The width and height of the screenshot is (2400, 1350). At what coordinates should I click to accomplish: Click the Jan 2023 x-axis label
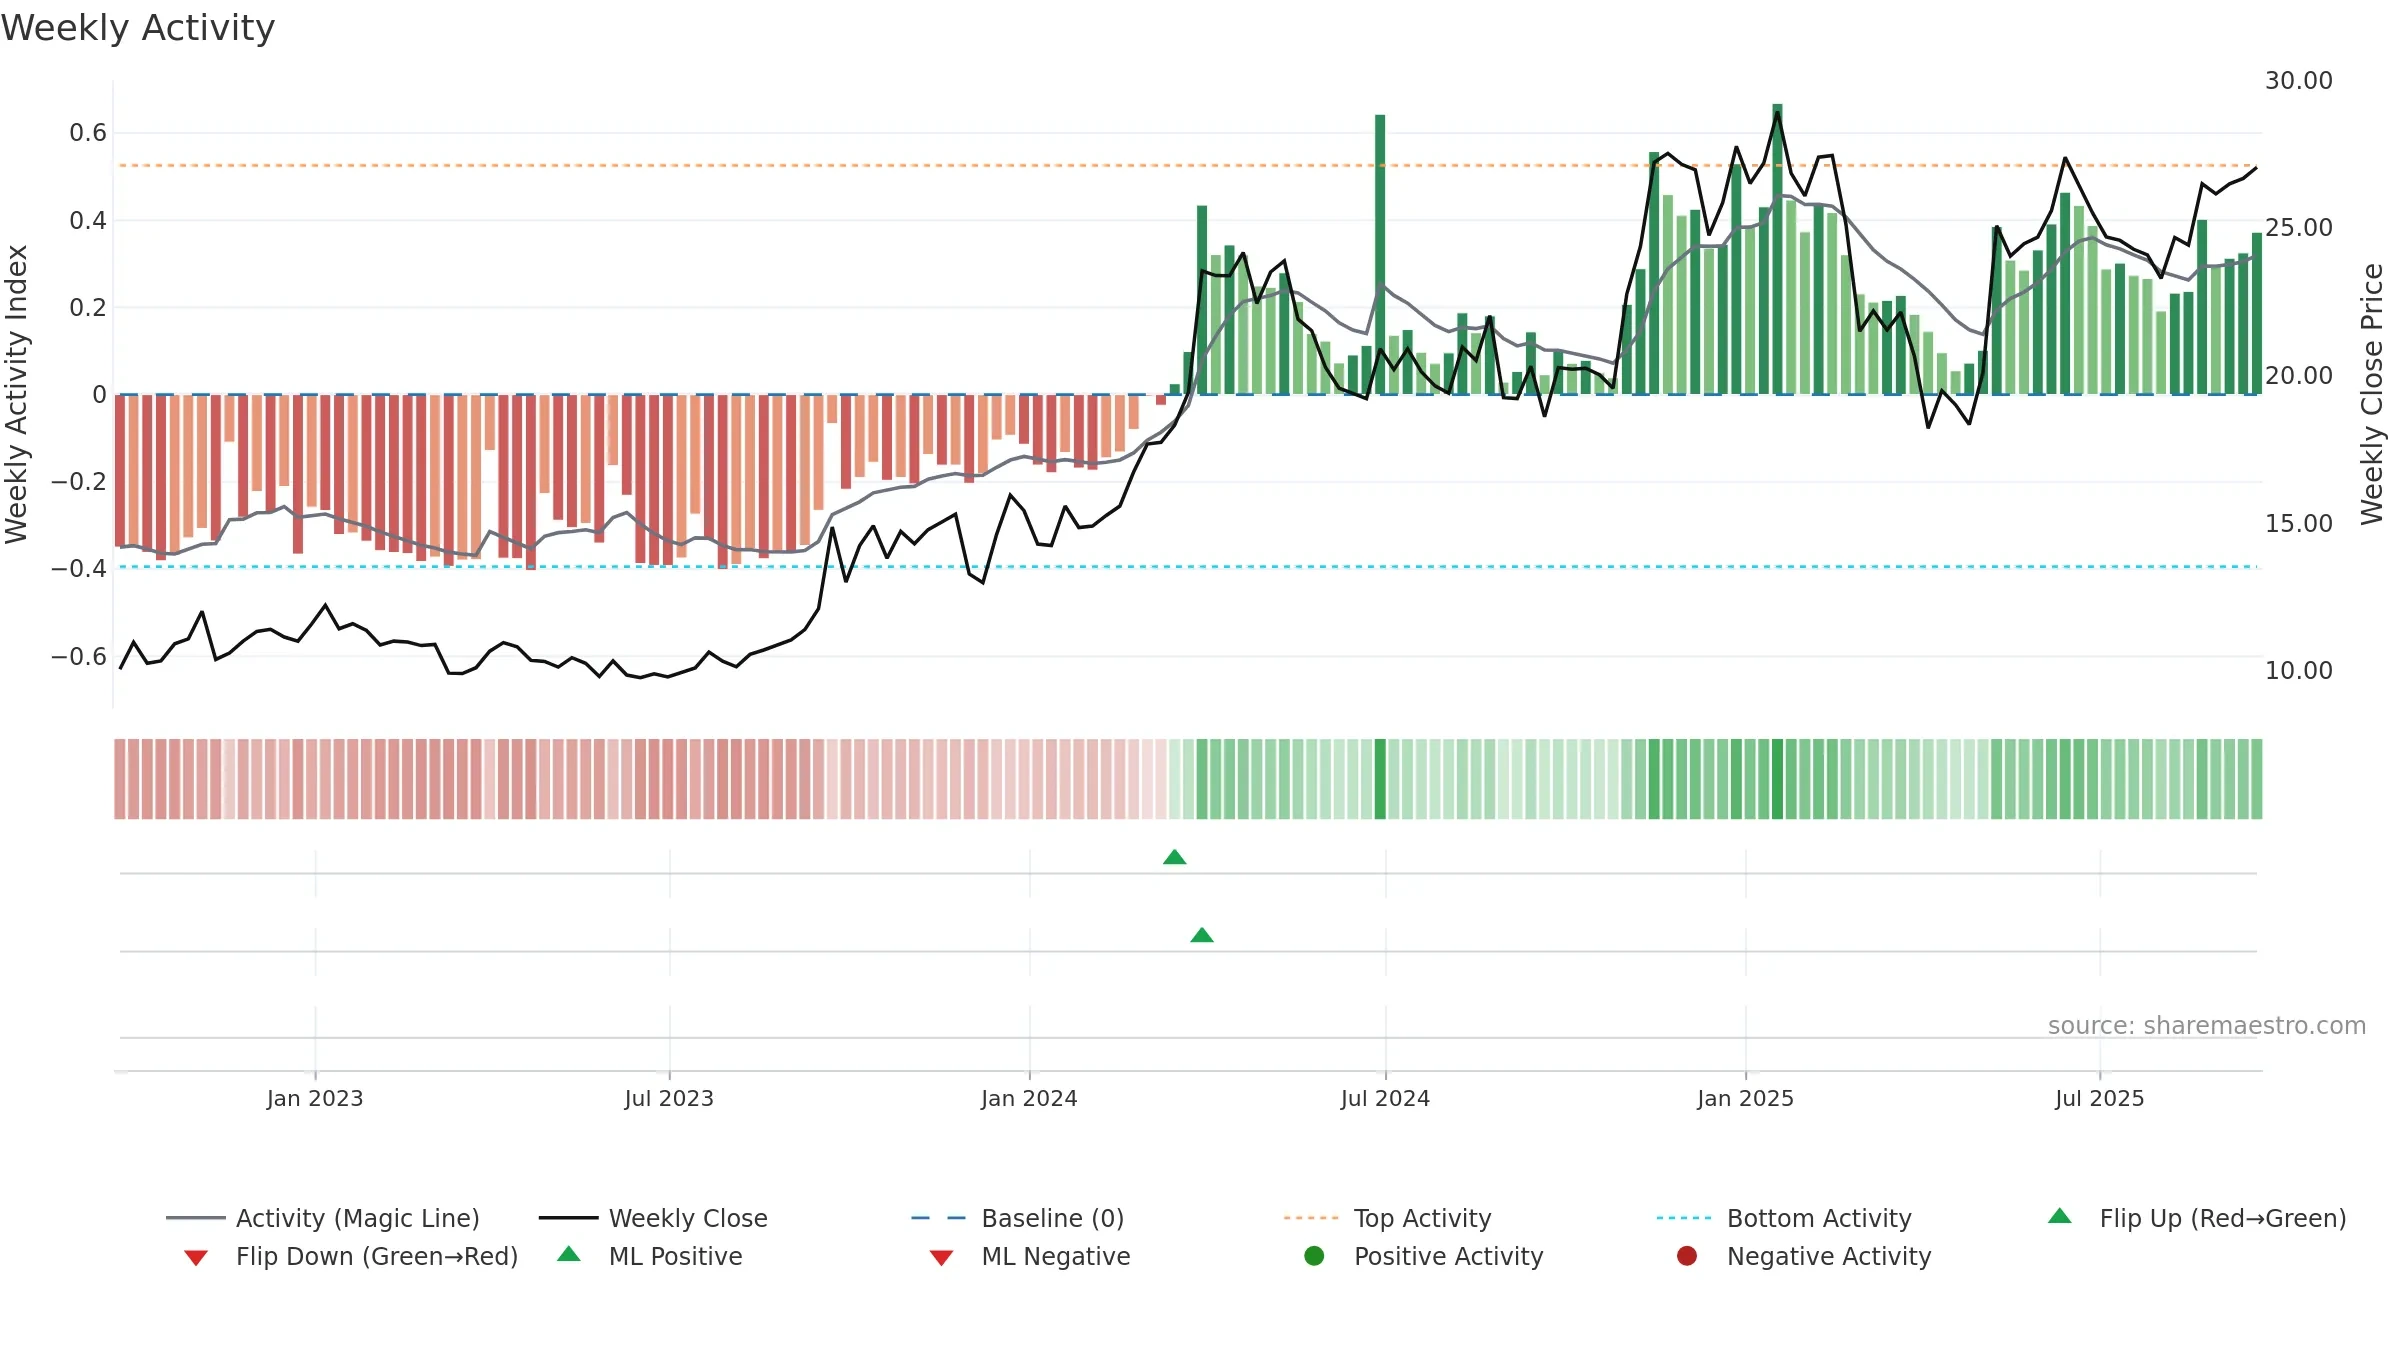[x=315, y=1098]
